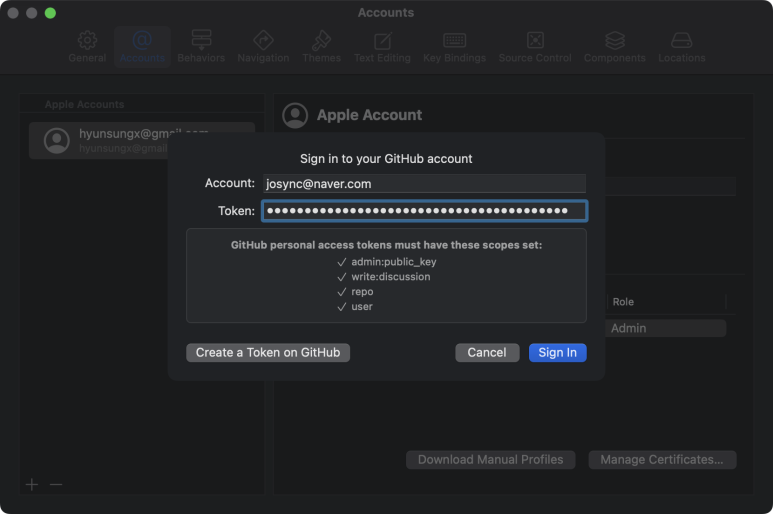This screenshot has width=773, height=514.
Task: Open the Components preferences pane
Action: (615, 47)
